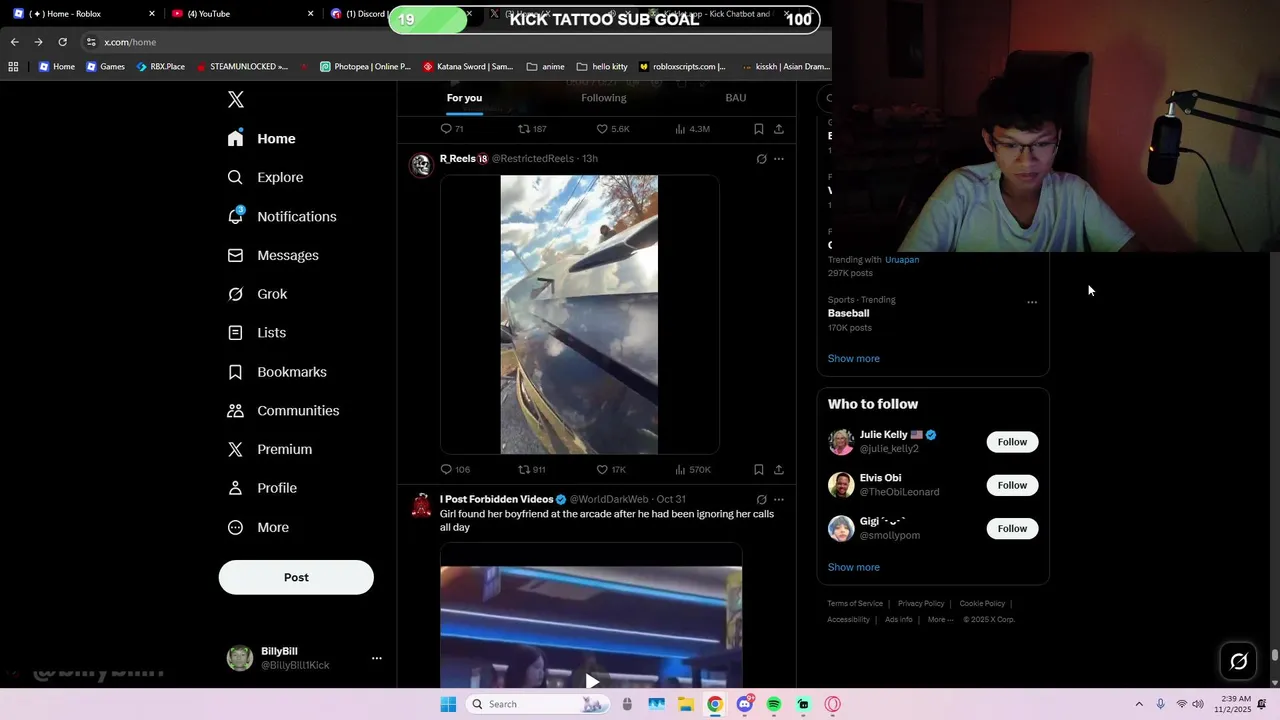
Task: Open the anime bookmarks folder
Action: tap(545, 67)
